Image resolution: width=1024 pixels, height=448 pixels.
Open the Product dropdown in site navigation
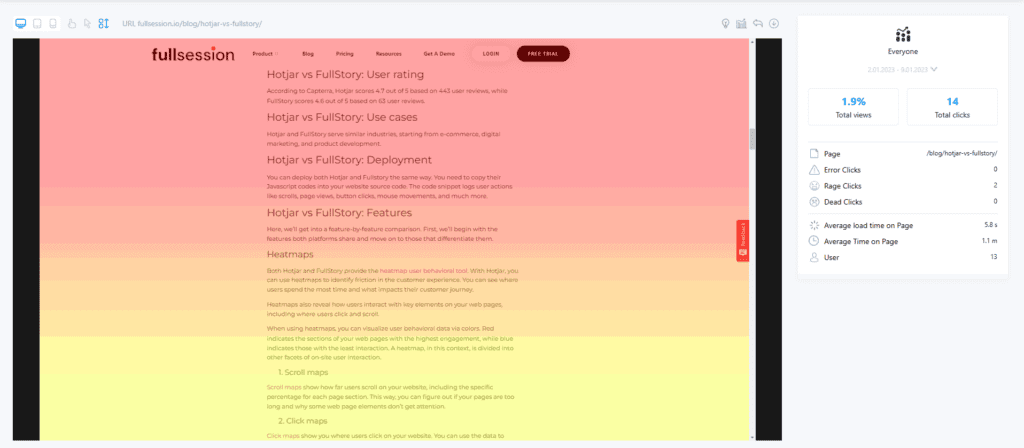coord(266,53)
